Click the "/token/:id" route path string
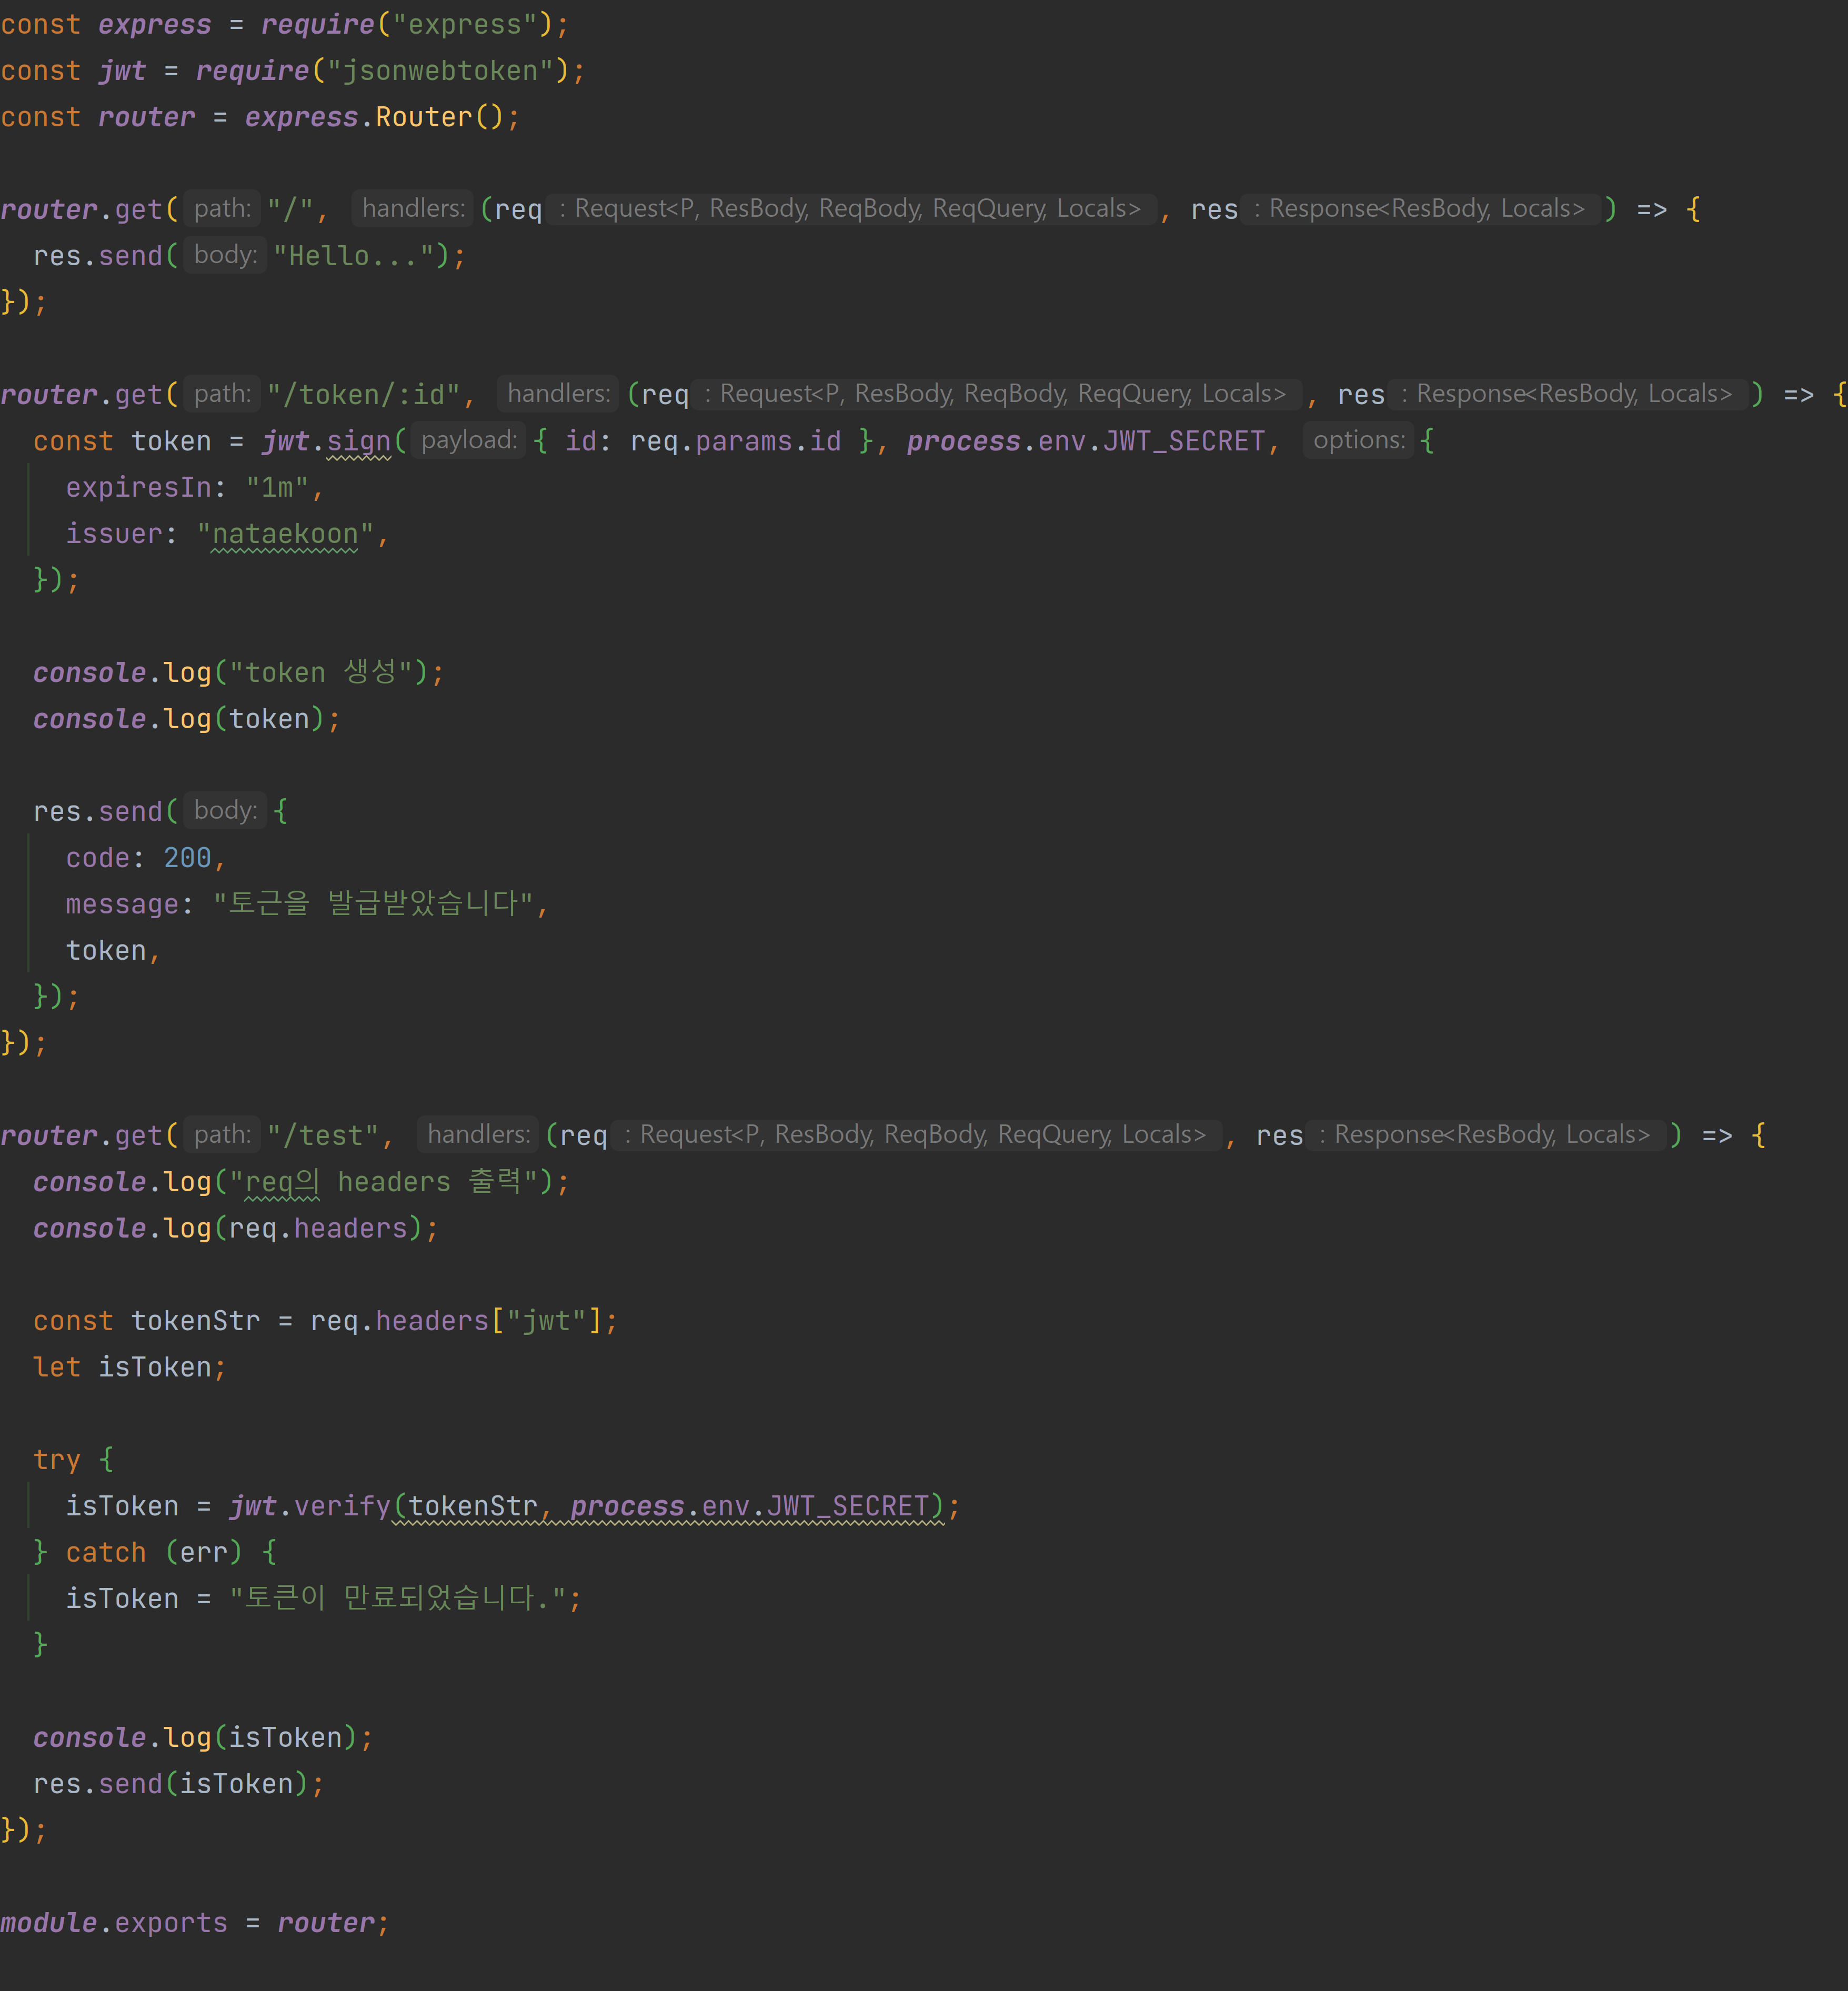The width and height of the screenshot is (1848, 1991). pos(364,395)
